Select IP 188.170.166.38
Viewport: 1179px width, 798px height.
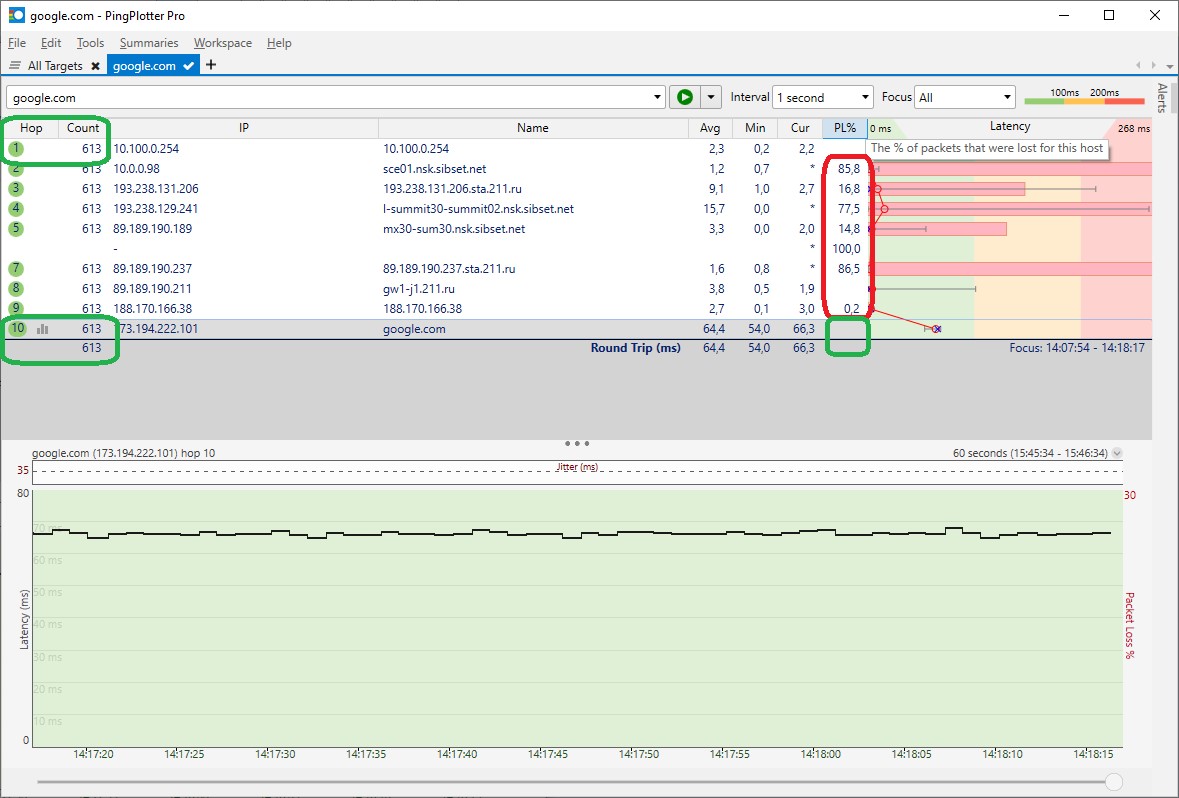pos(153,308)
